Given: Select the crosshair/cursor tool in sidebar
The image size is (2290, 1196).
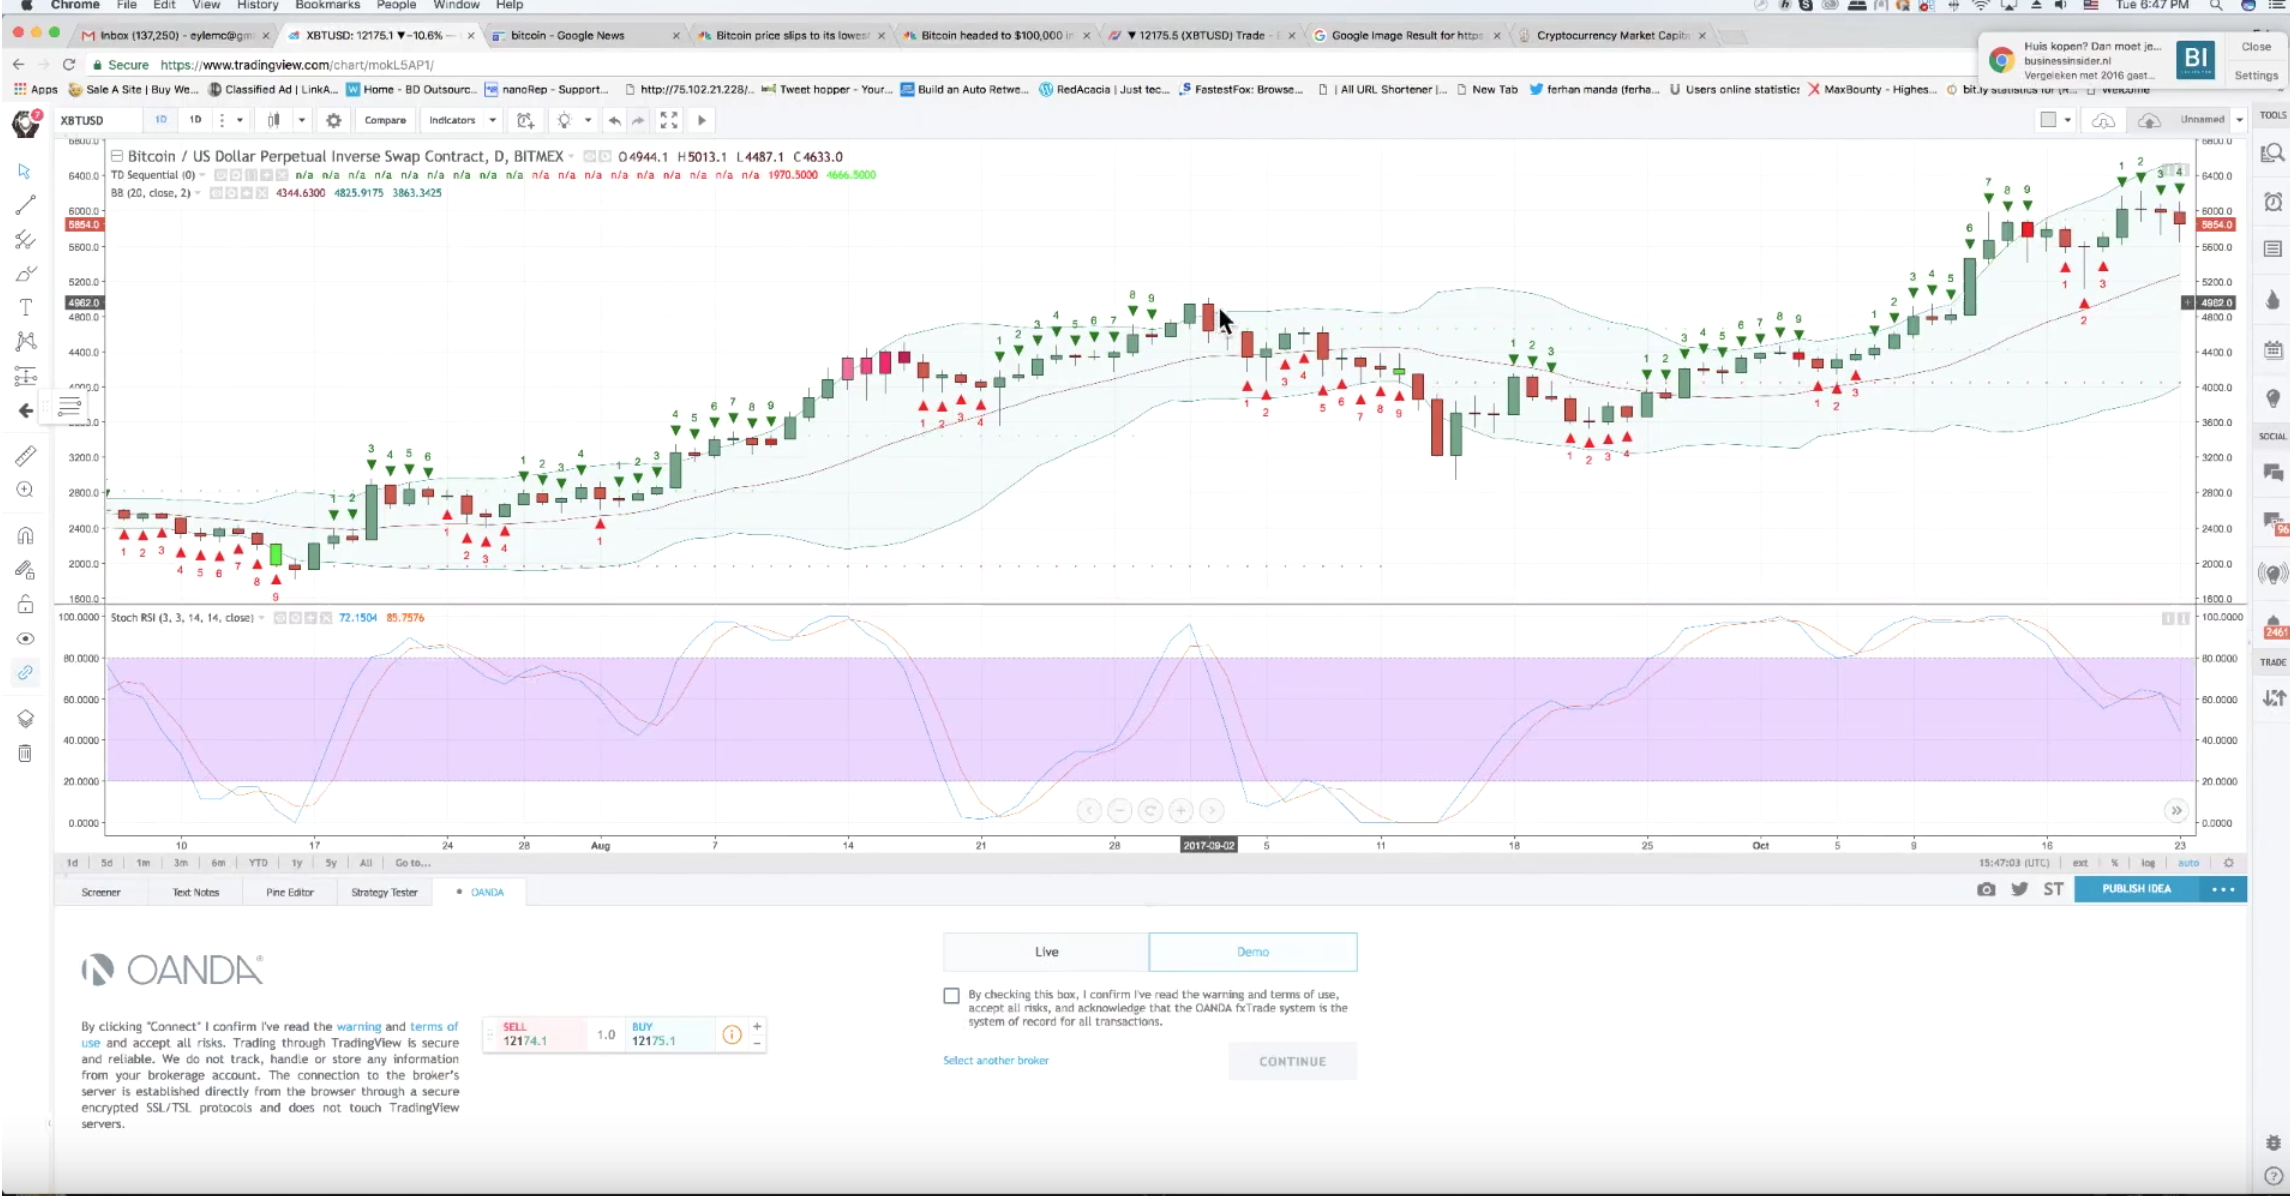Looking at the screenshot, I should 23,170.
